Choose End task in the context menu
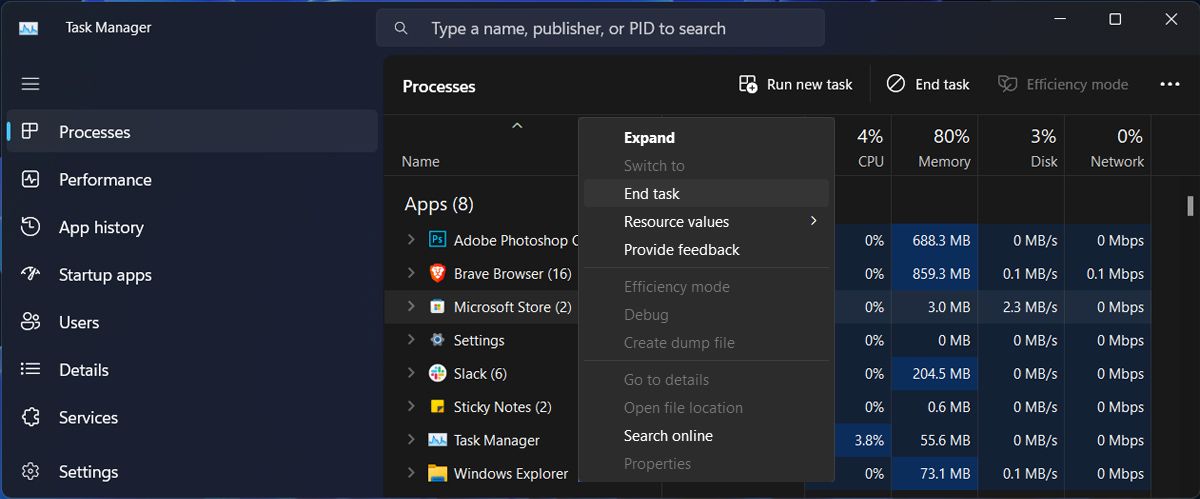Viewport: 1200px width, 499px height. [x=706, y=194]
